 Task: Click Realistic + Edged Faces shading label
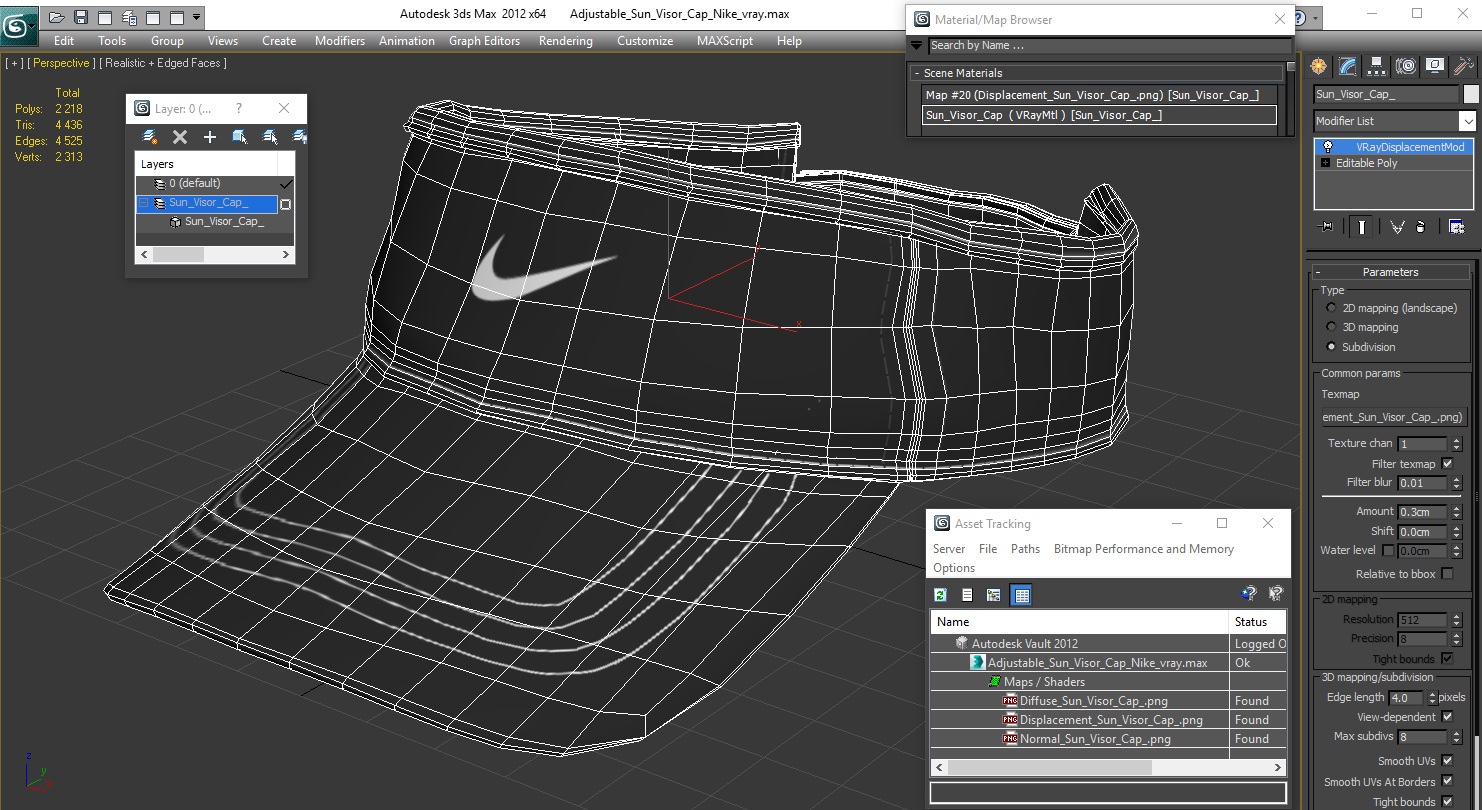coord(163,63)
